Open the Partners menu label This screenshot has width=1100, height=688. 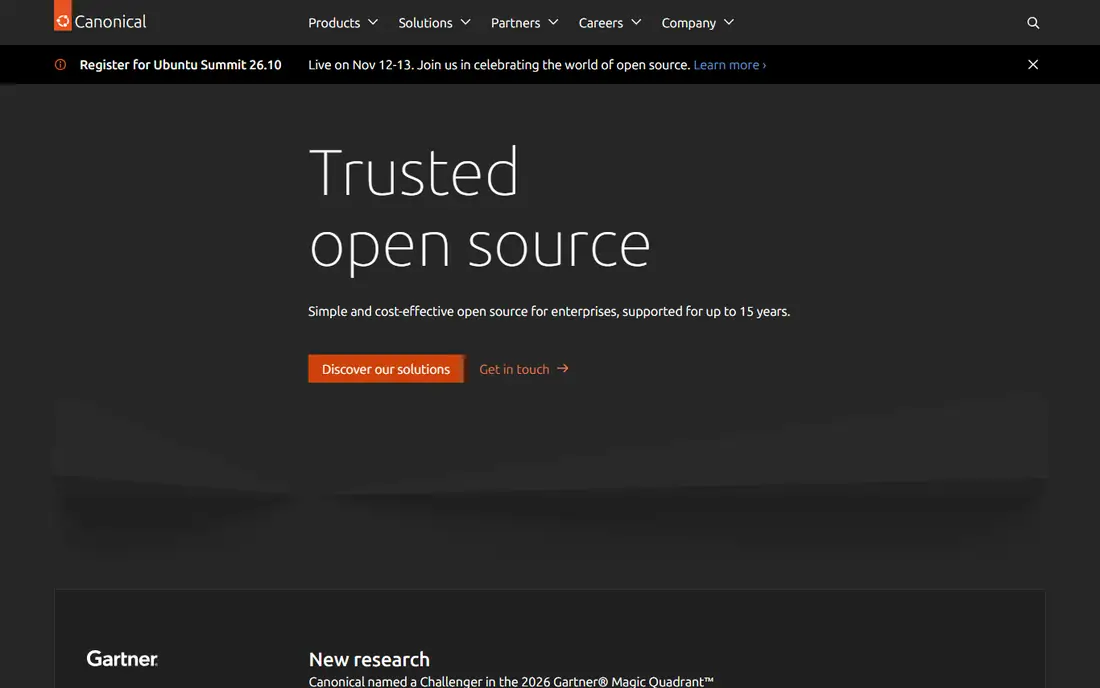(x=515, y=22)
